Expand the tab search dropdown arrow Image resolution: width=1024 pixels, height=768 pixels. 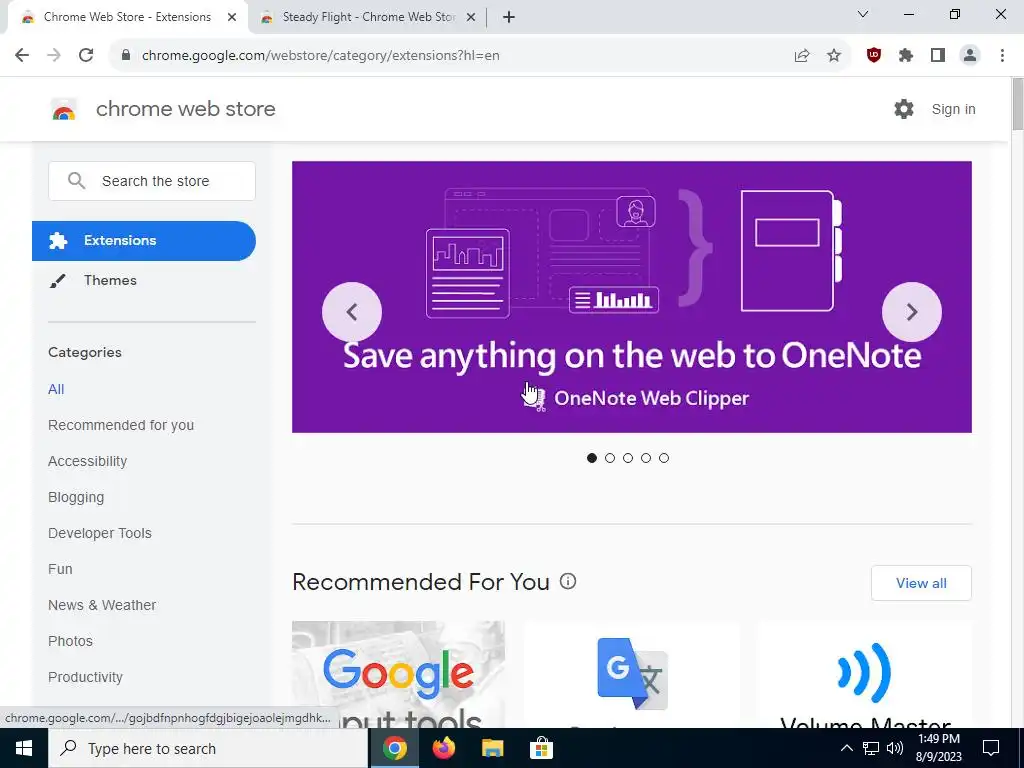[x=863, y=14]
